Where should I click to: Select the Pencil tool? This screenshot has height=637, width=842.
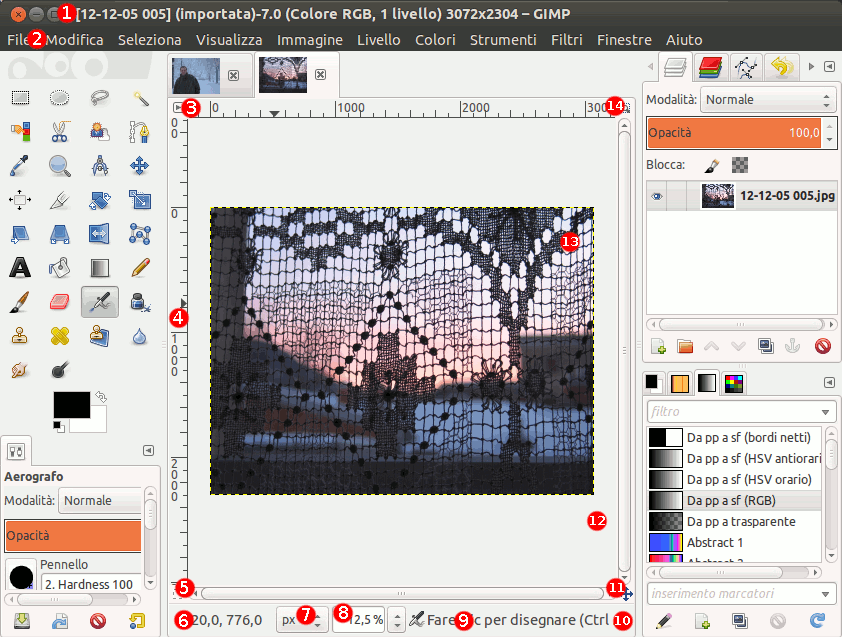[140, 267]
